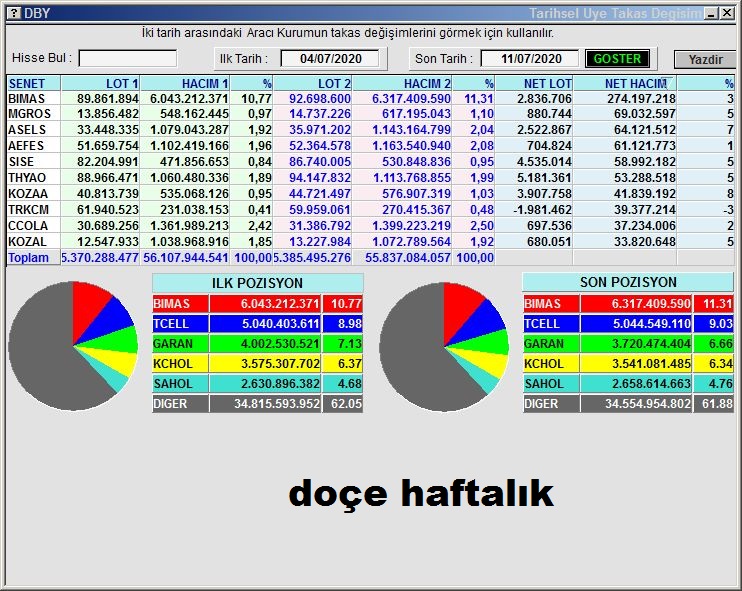
Task: Click the Yazdir print button
Action: point(705,60)
